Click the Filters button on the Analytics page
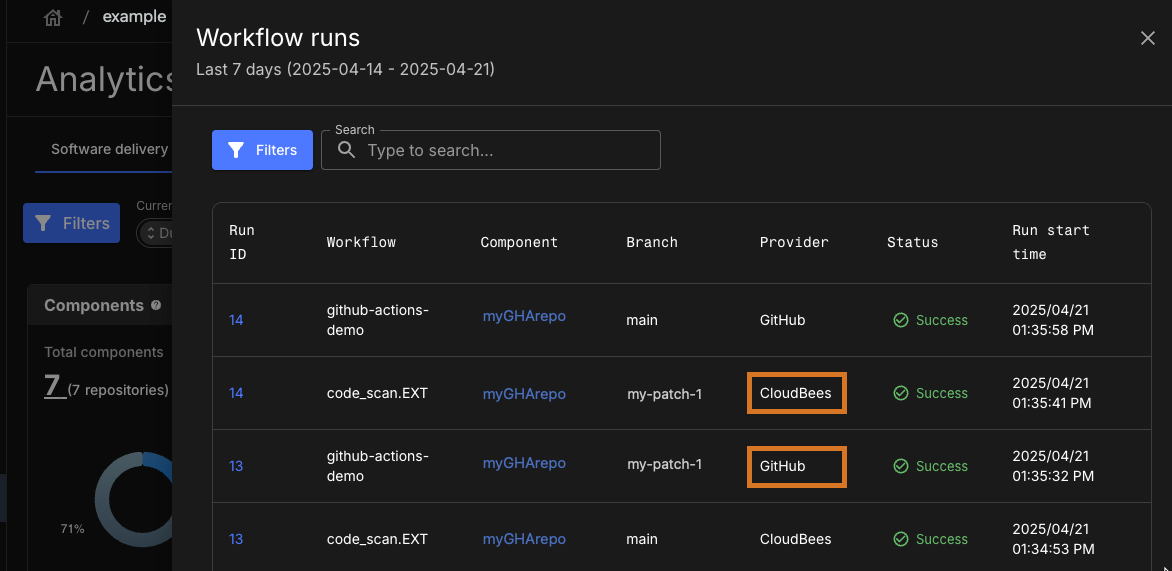The height and width of the screenshot is (571, 1172). [x=72, y=223]
